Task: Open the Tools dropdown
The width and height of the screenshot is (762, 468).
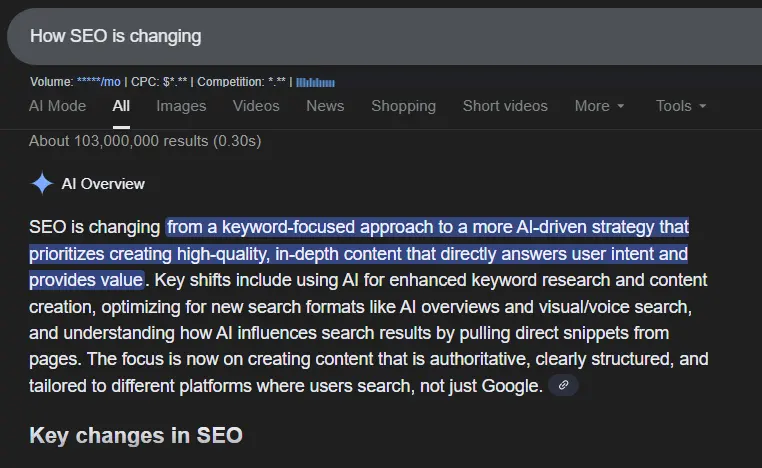Action: (681, 106)
